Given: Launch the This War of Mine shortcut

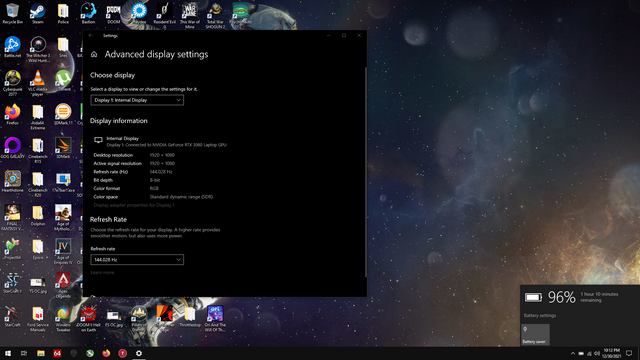Looking at the screenshot, I should pyautogui.click(x=190, y=16).
